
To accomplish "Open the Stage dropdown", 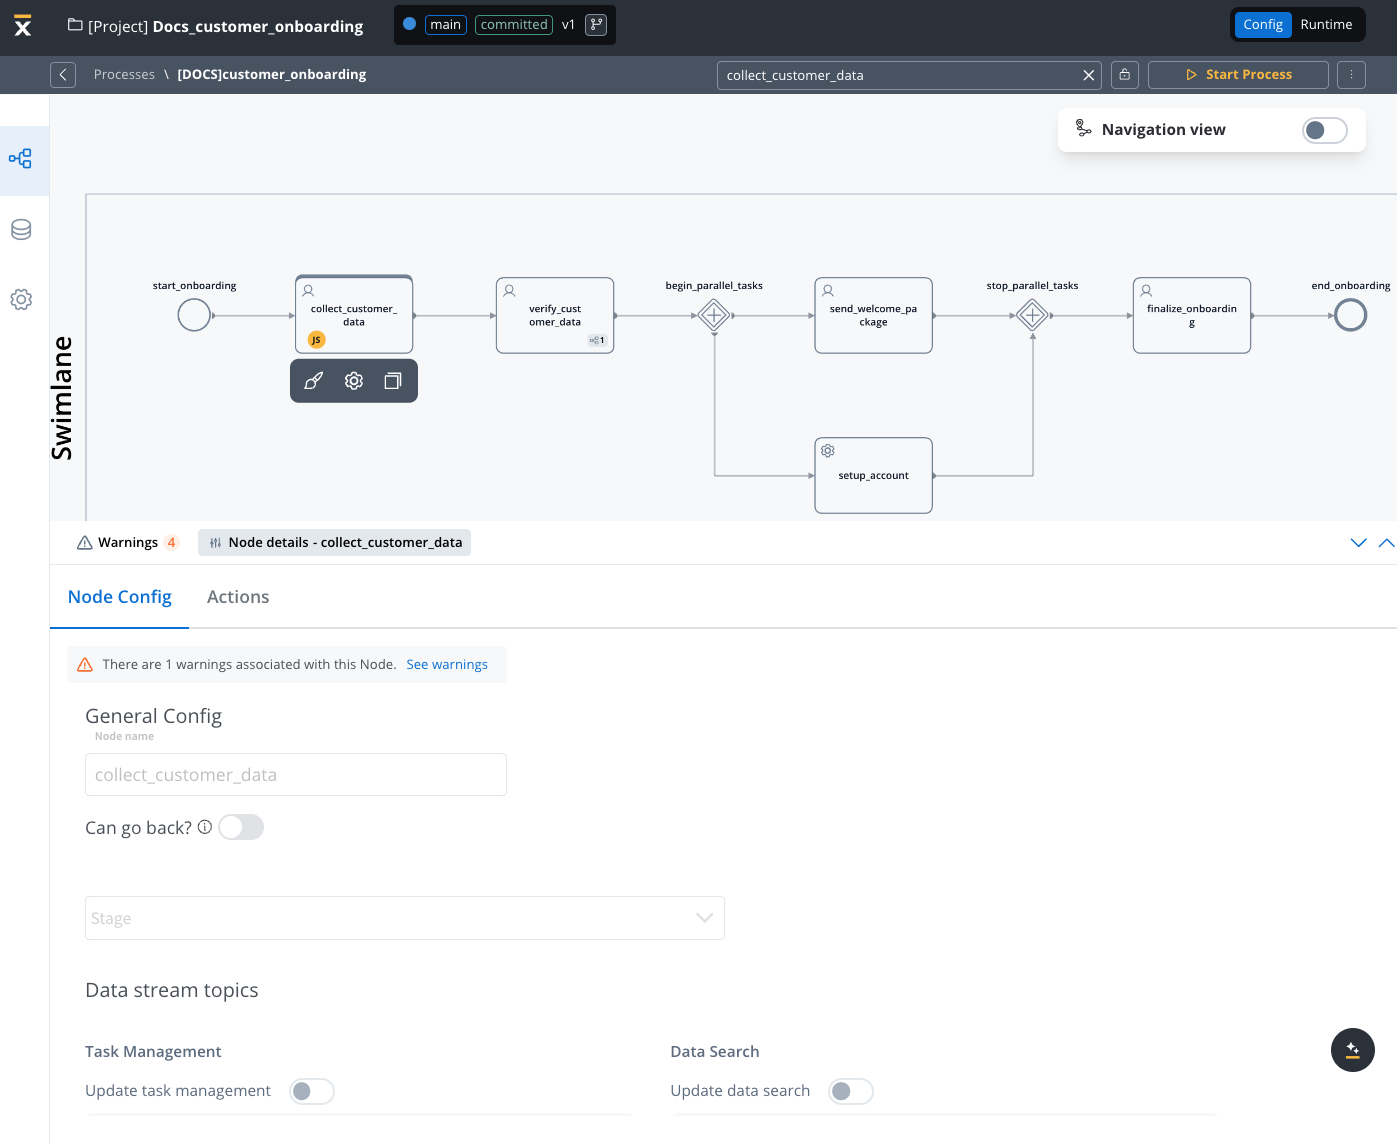I will click(405, 918).
